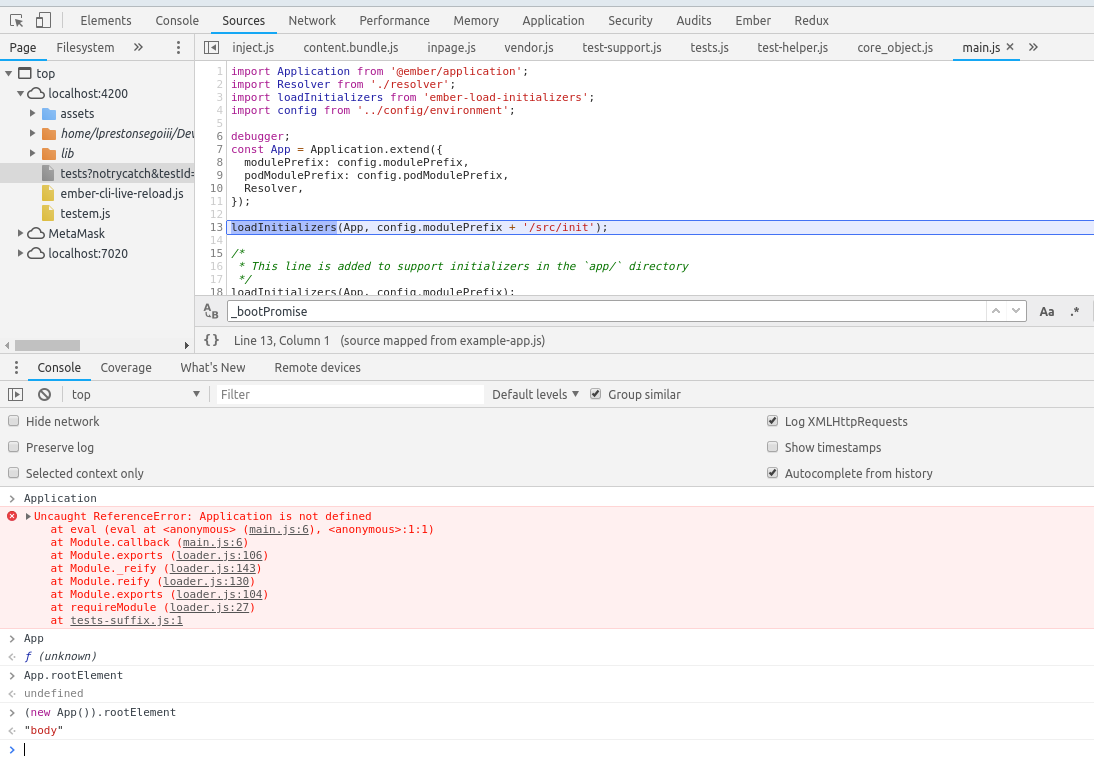
Task: Click the MetaMask cloud icon
Action: point(36,233)
